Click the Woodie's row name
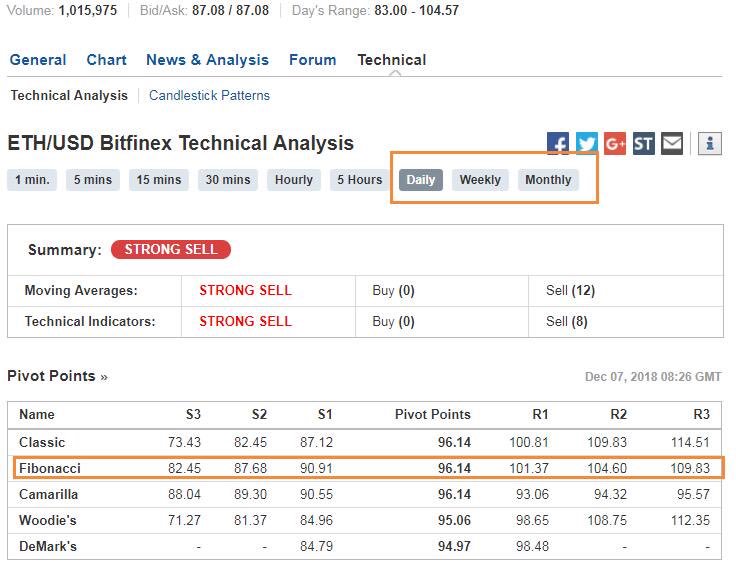 tap(47, 520)
